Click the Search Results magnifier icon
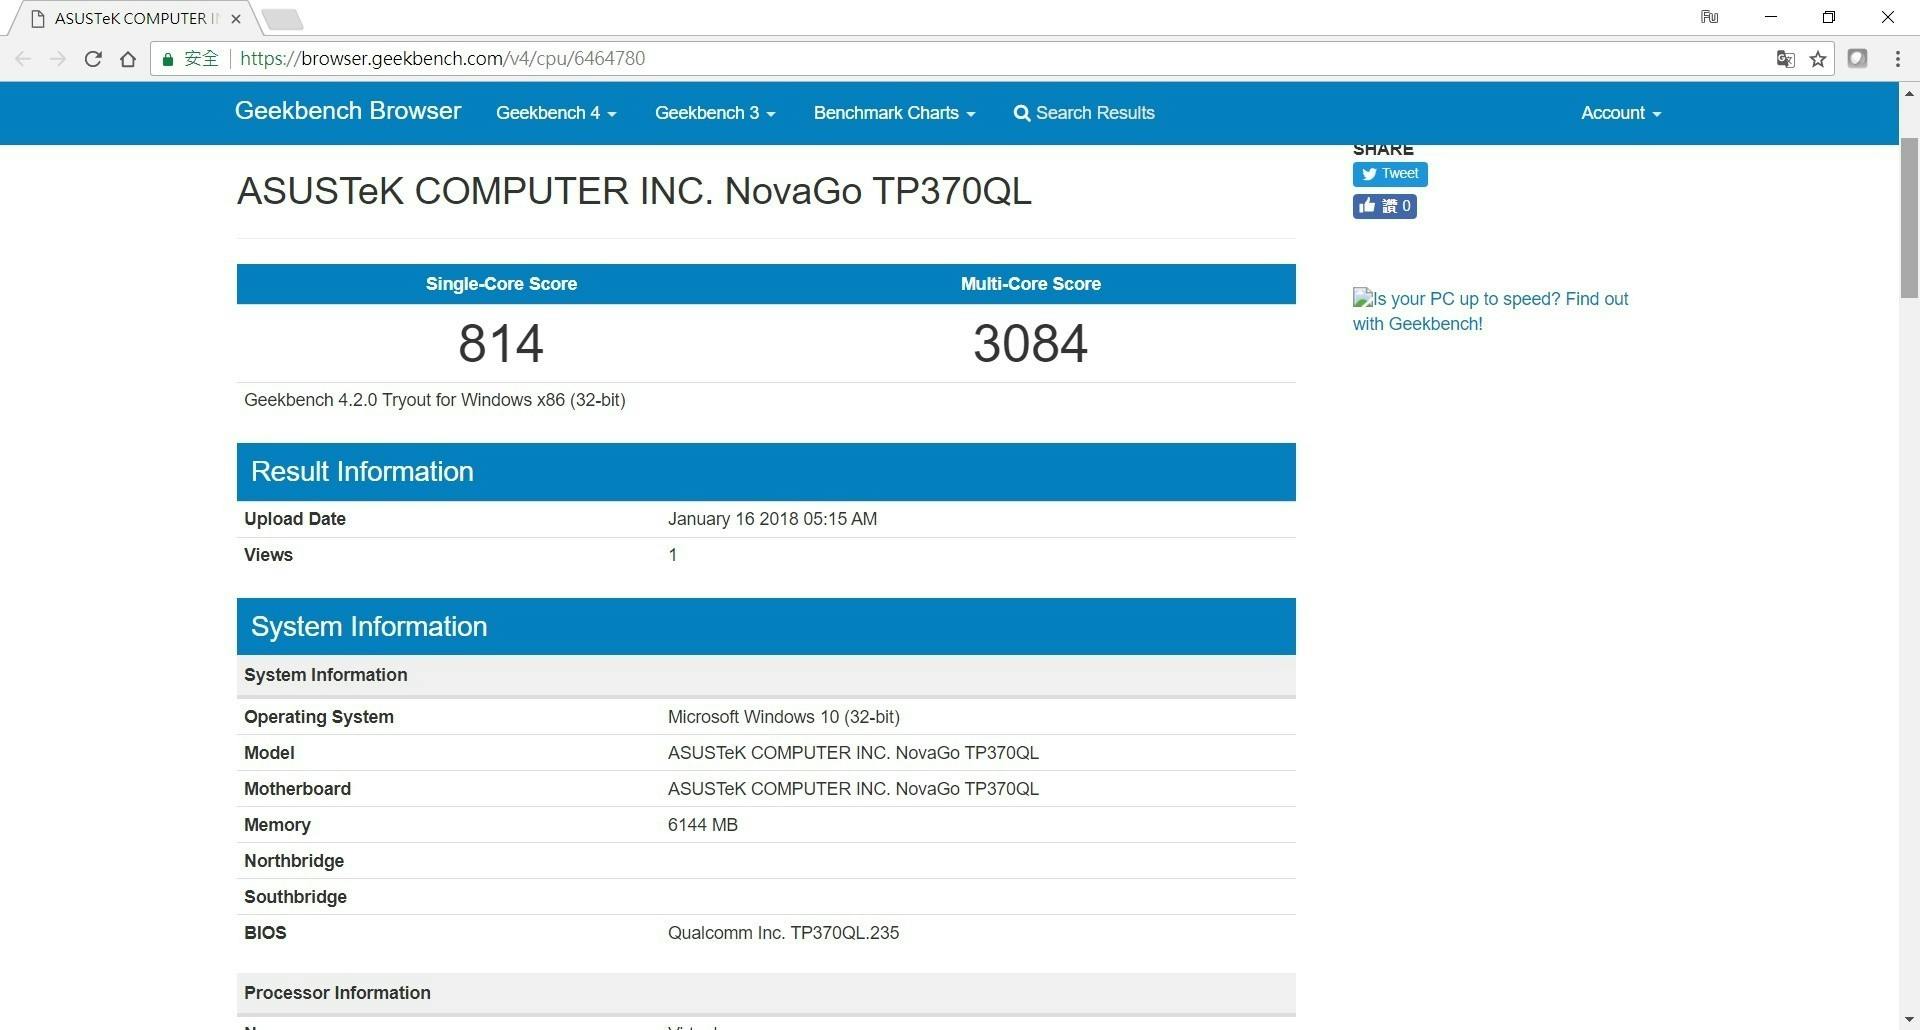Viewport: 1920px width, 1030px height. click(1021, 113)
